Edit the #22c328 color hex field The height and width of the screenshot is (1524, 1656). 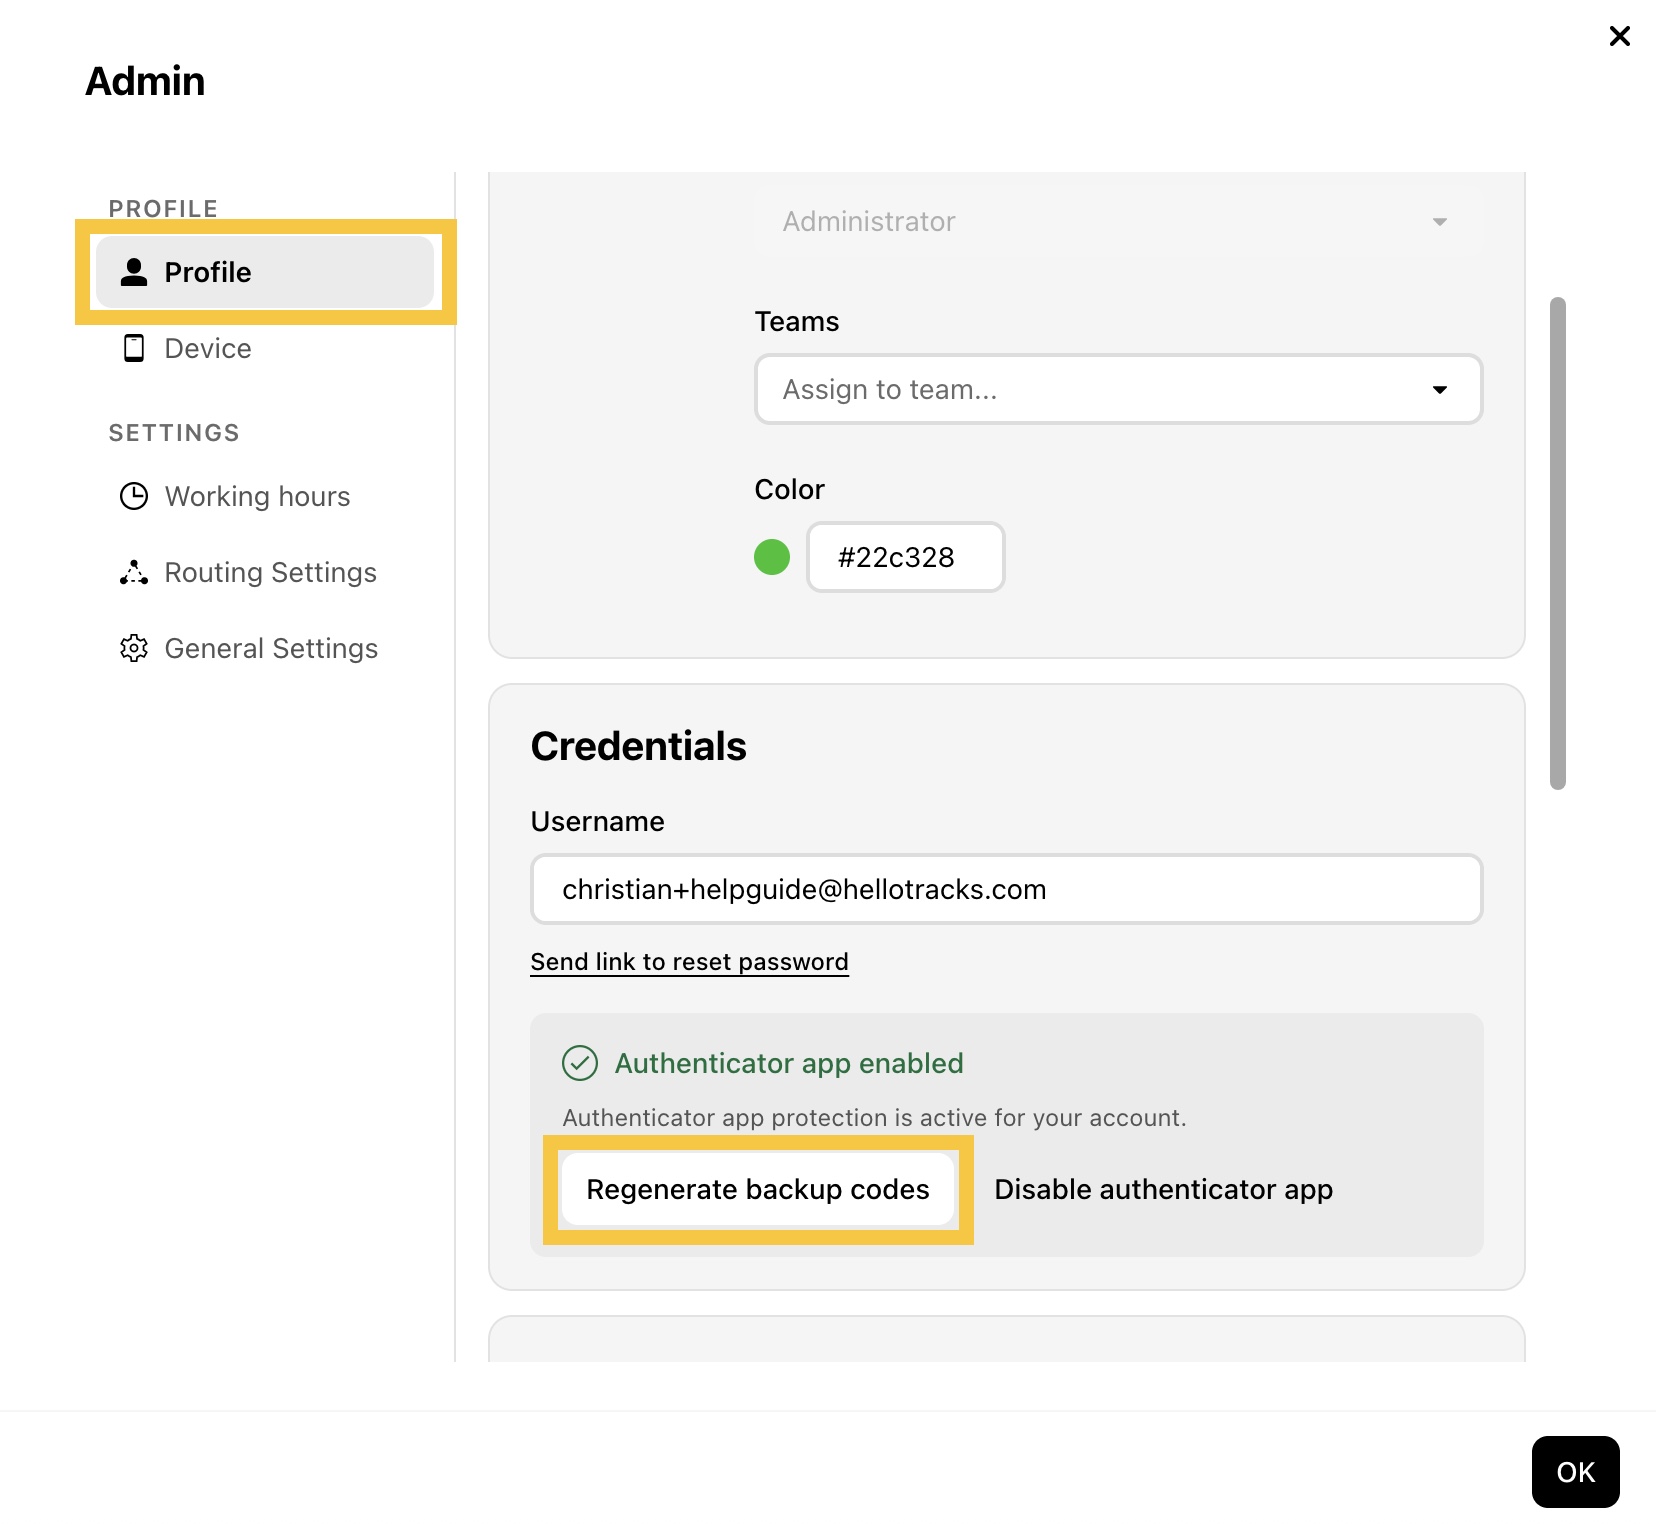906,557
